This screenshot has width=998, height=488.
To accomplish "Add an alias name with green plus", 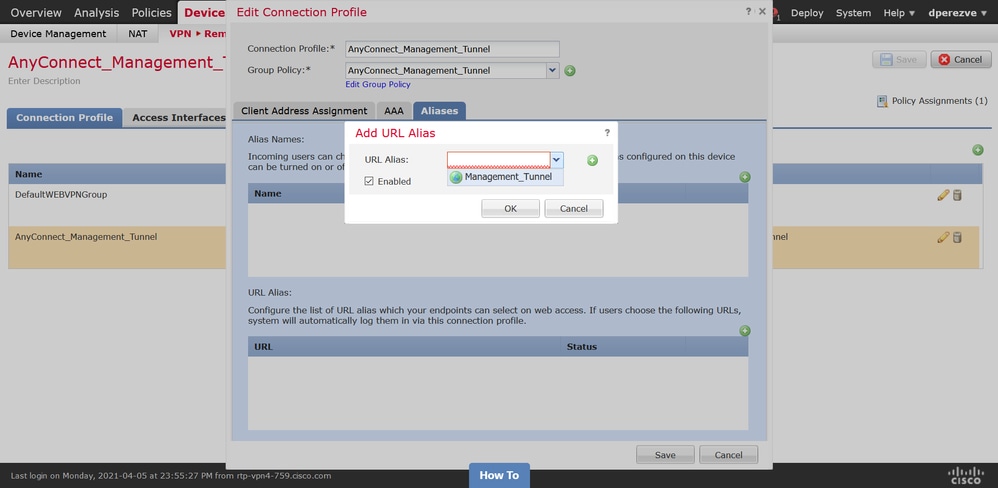I will (745, 177).
